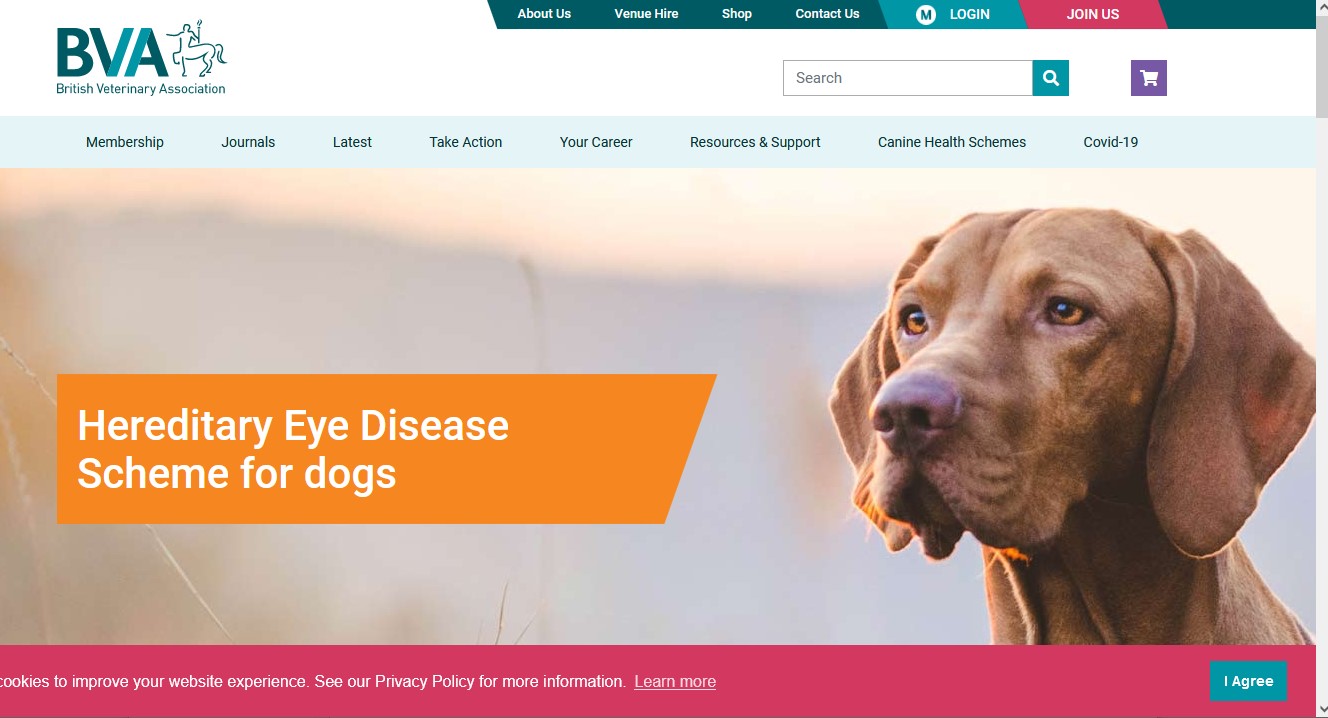
Task: Follow the Learn more cookie link
Action: tap(675, 682)
